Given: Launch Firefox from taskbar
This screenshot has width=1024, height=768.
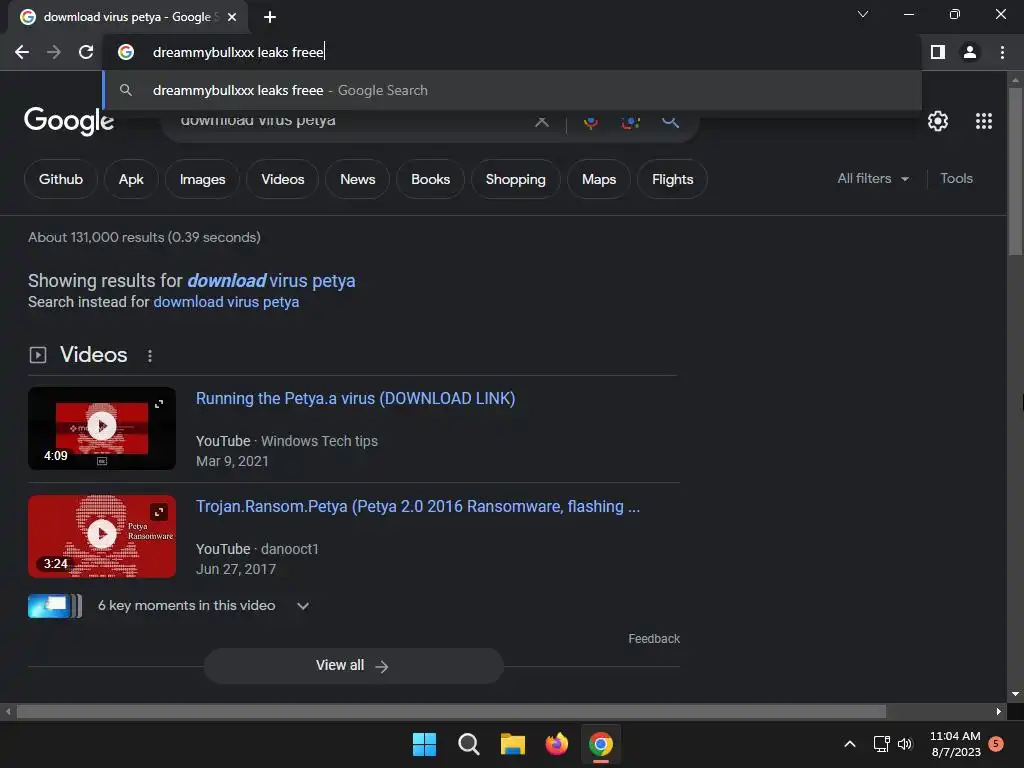Looking at the screenshot, I should point(556,744).
